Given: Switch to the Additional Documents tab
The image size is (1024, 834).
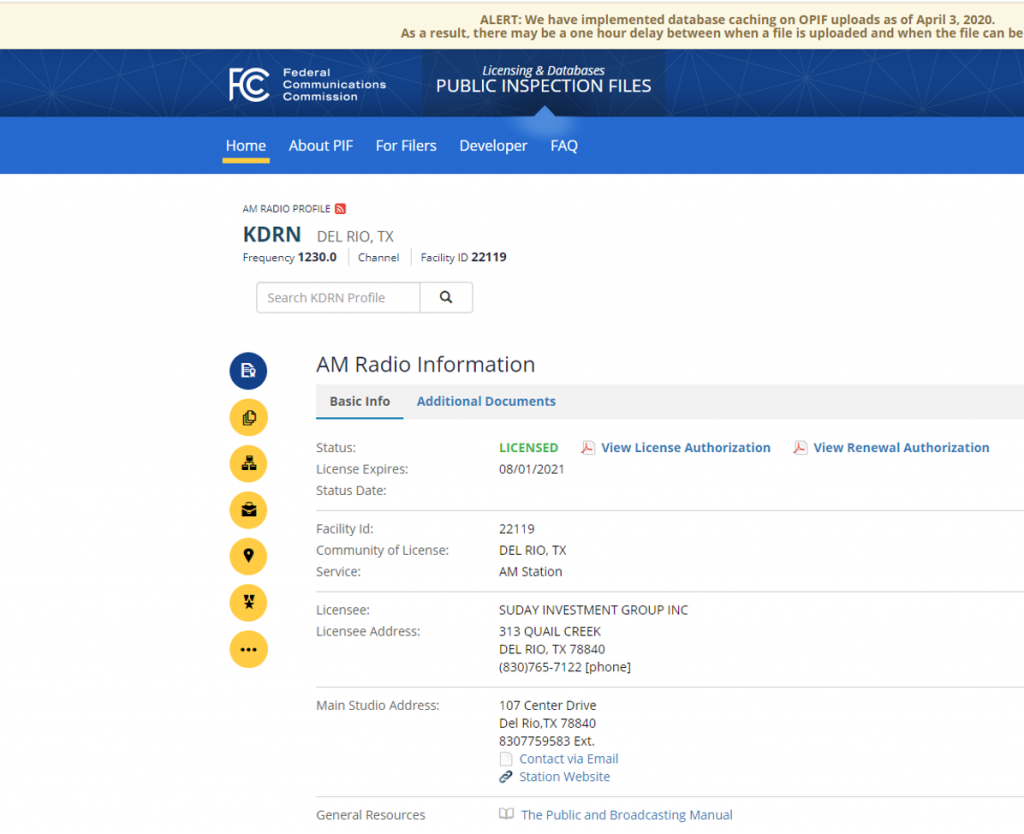Looking at the screenshot, I should click(486, 401).
